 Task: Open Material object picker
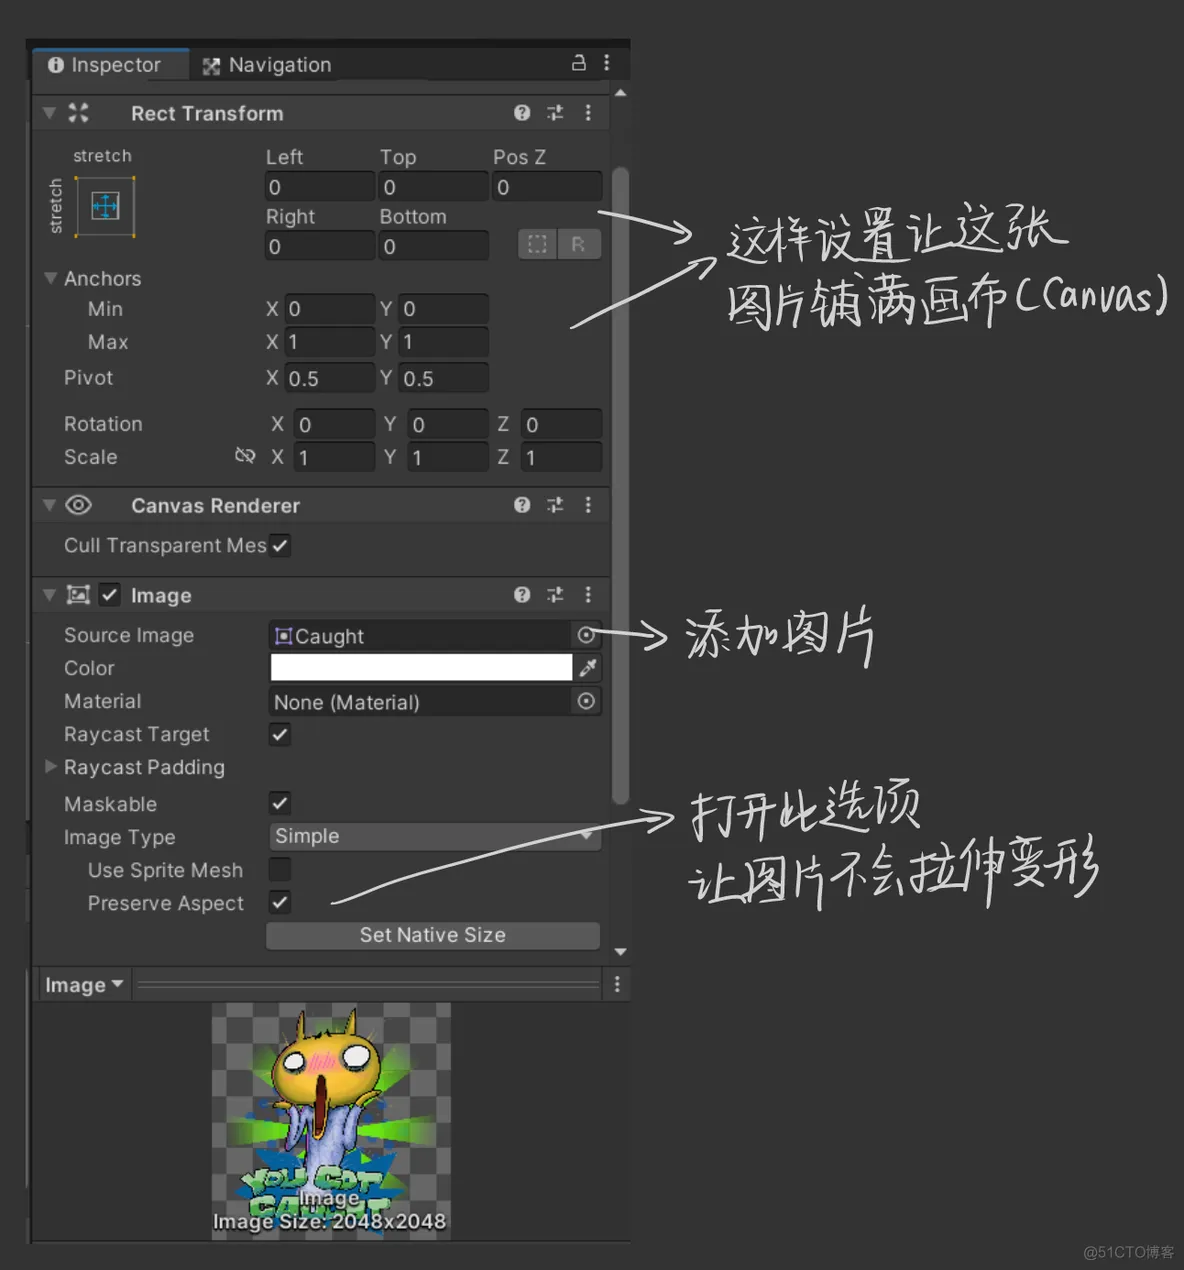coord(586,701)
